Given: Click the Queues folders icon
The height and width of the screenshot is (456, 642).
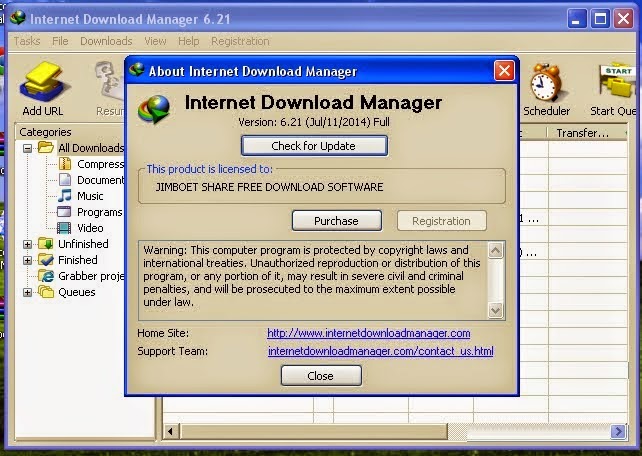Looking at the screenshot, I should tap(46, 292).
